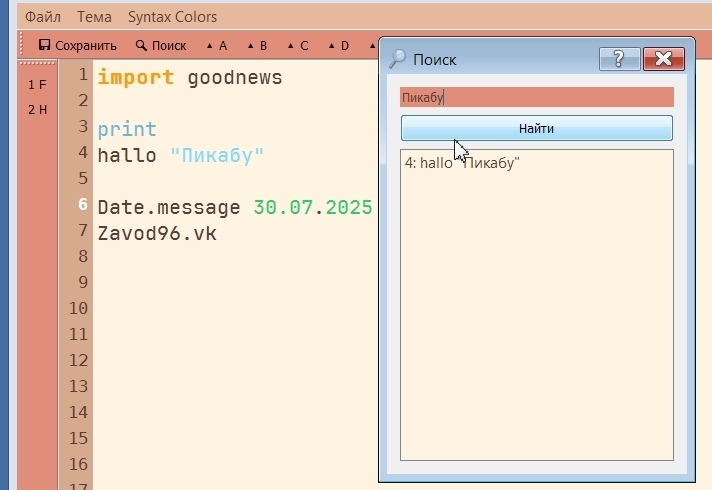The width and height of the screenshot is (712, 490).
Task: Click the Пикабу search input field
Action: tap(536, 97)
